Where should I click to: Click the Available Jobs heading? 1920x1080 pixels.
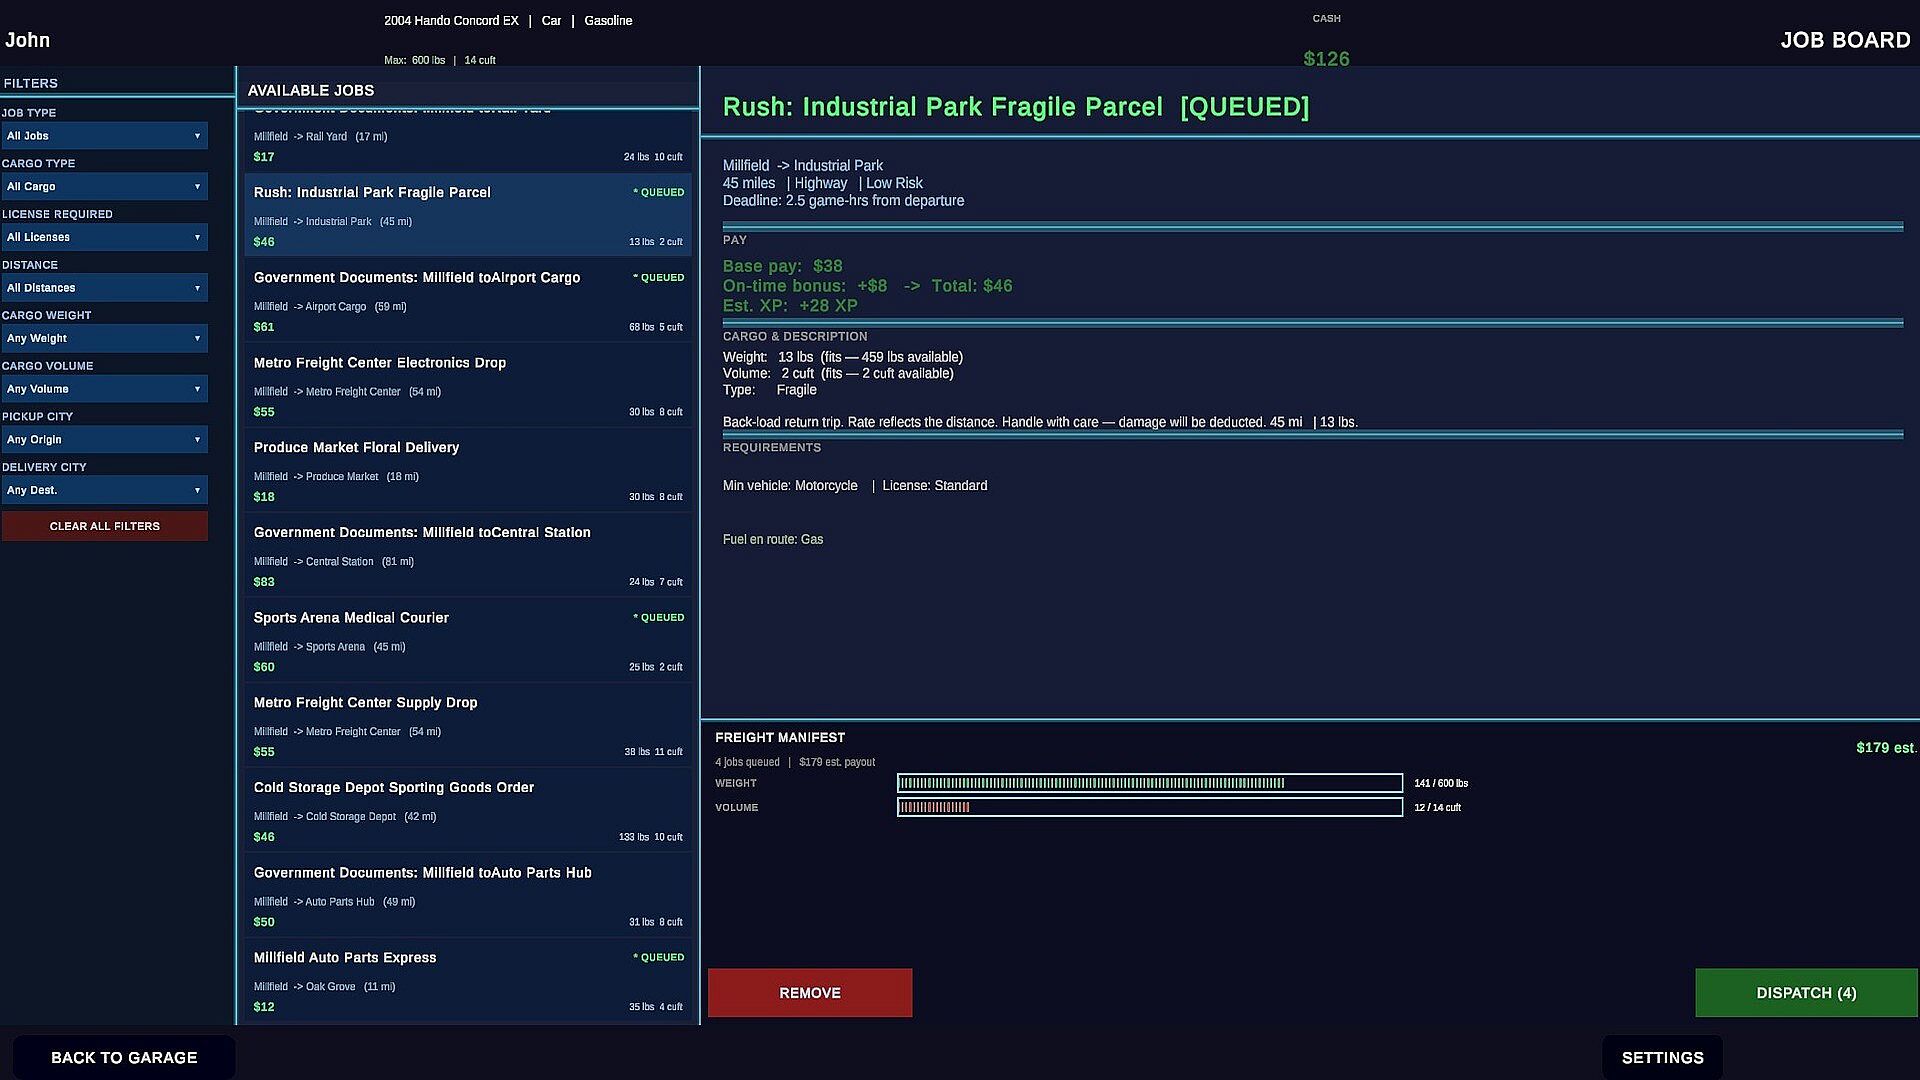(x=311, y=90)
